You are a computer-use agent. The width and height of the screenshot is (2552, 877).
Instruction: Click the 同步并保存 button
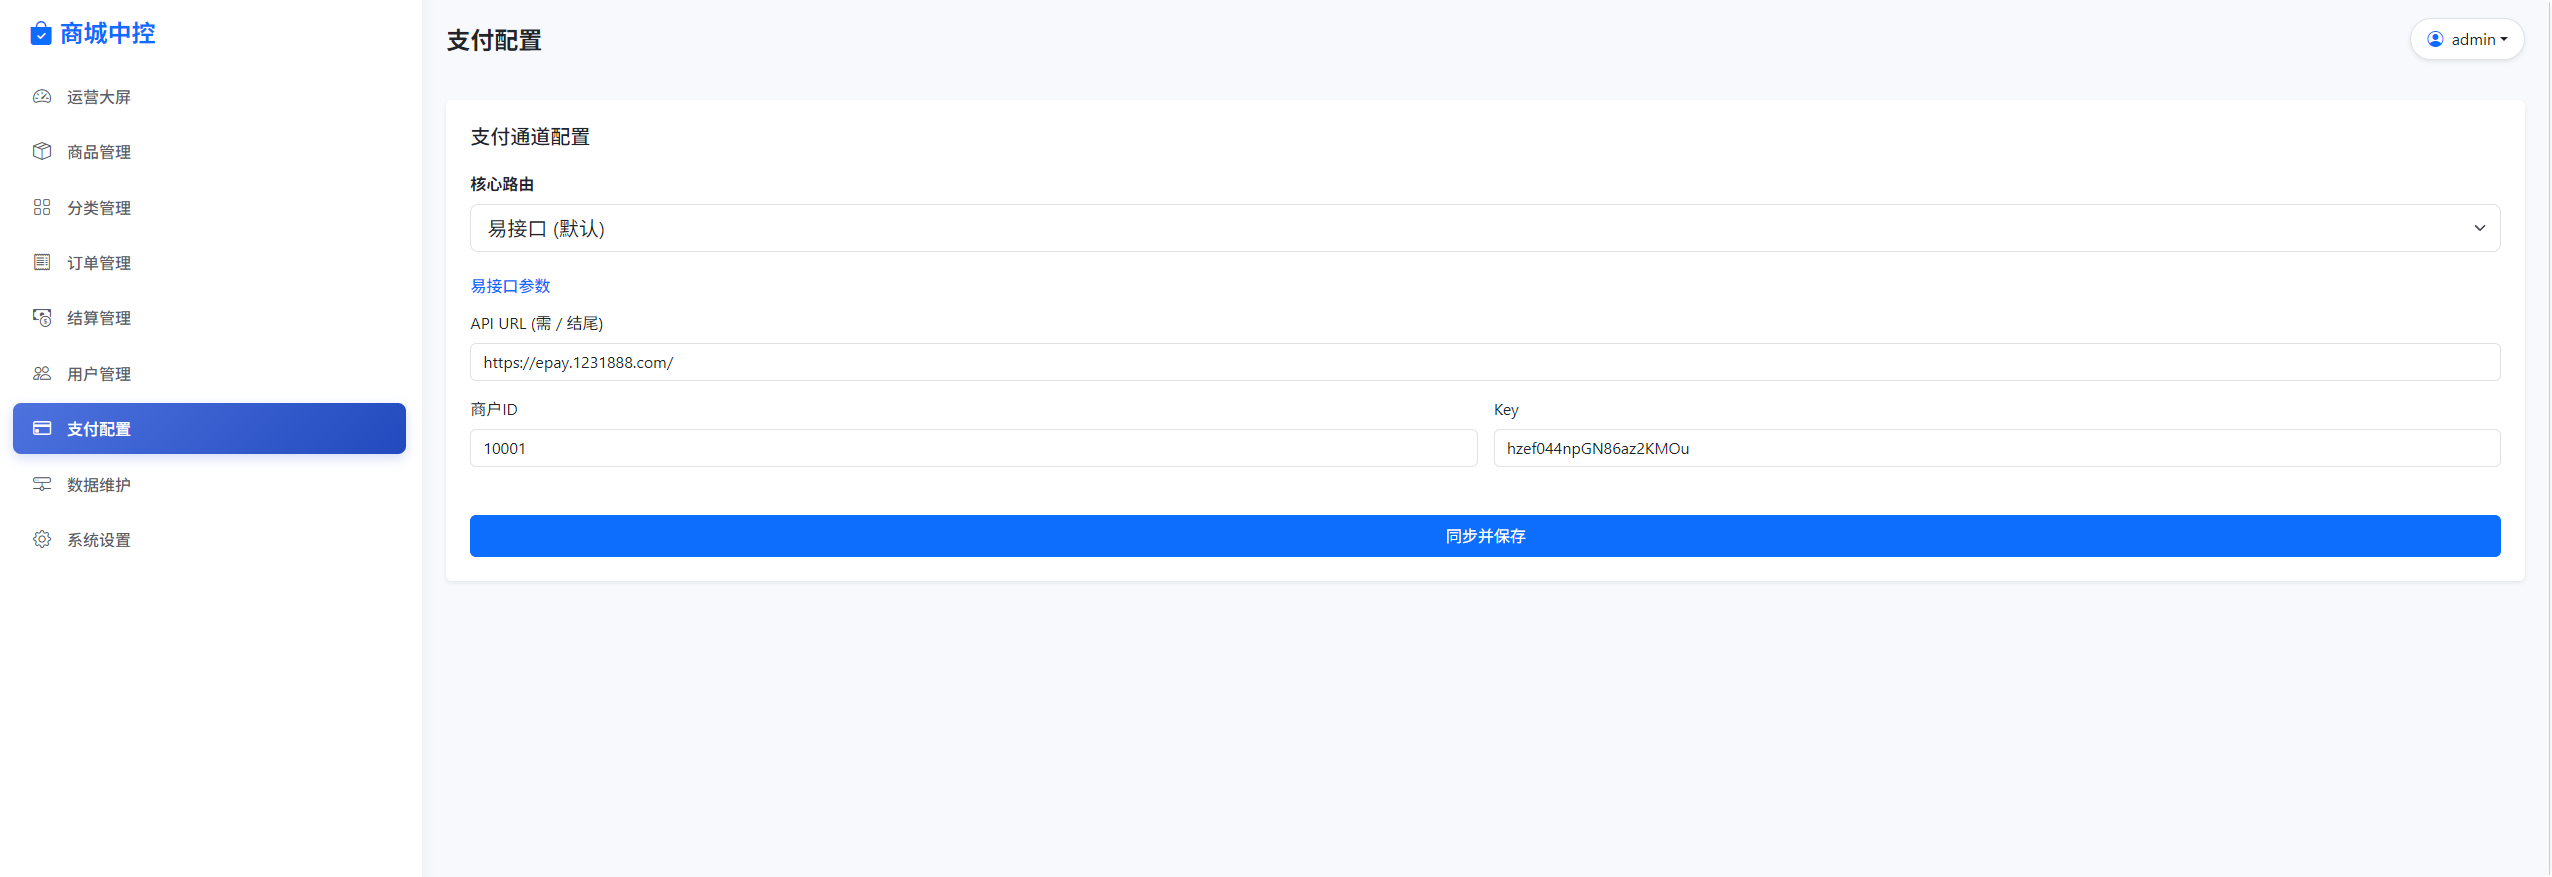click(x=1485, y=536)
